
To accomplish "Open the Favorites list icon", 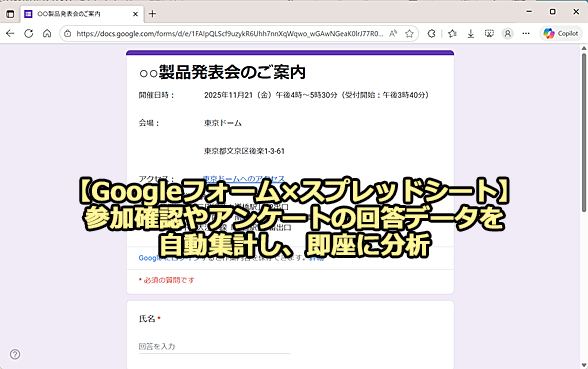I will [x=452, y=34].
